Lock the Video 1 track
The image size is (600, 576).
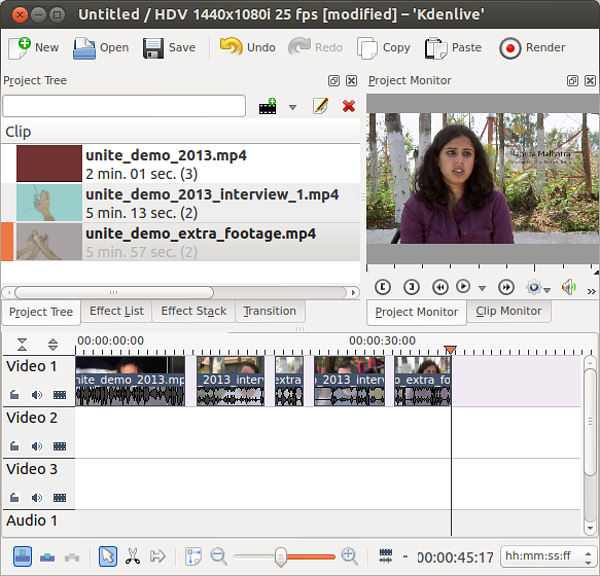point(15,395)
